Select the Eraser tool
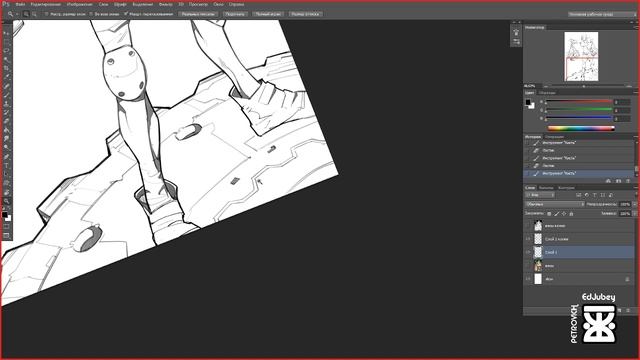 click(6, 121)
